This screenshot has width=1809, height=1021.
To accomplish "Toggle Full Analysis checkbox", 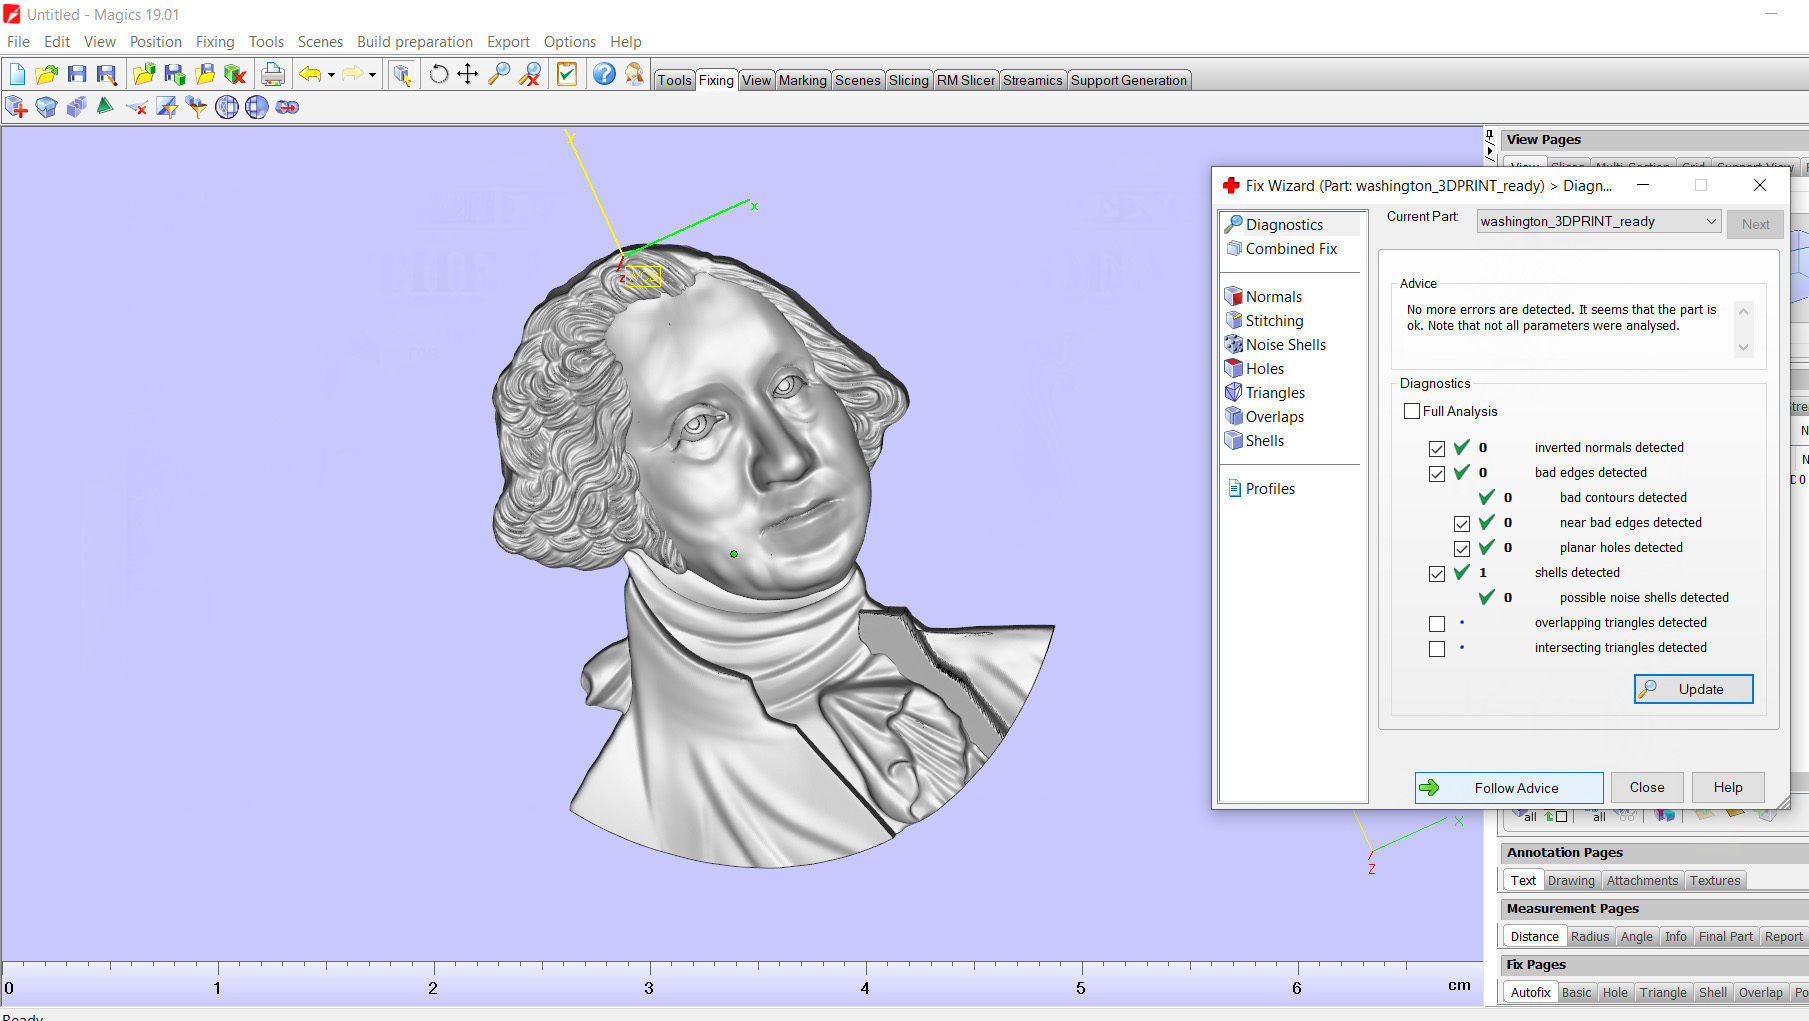I will pyautogui.click(x=1412, y=411).
